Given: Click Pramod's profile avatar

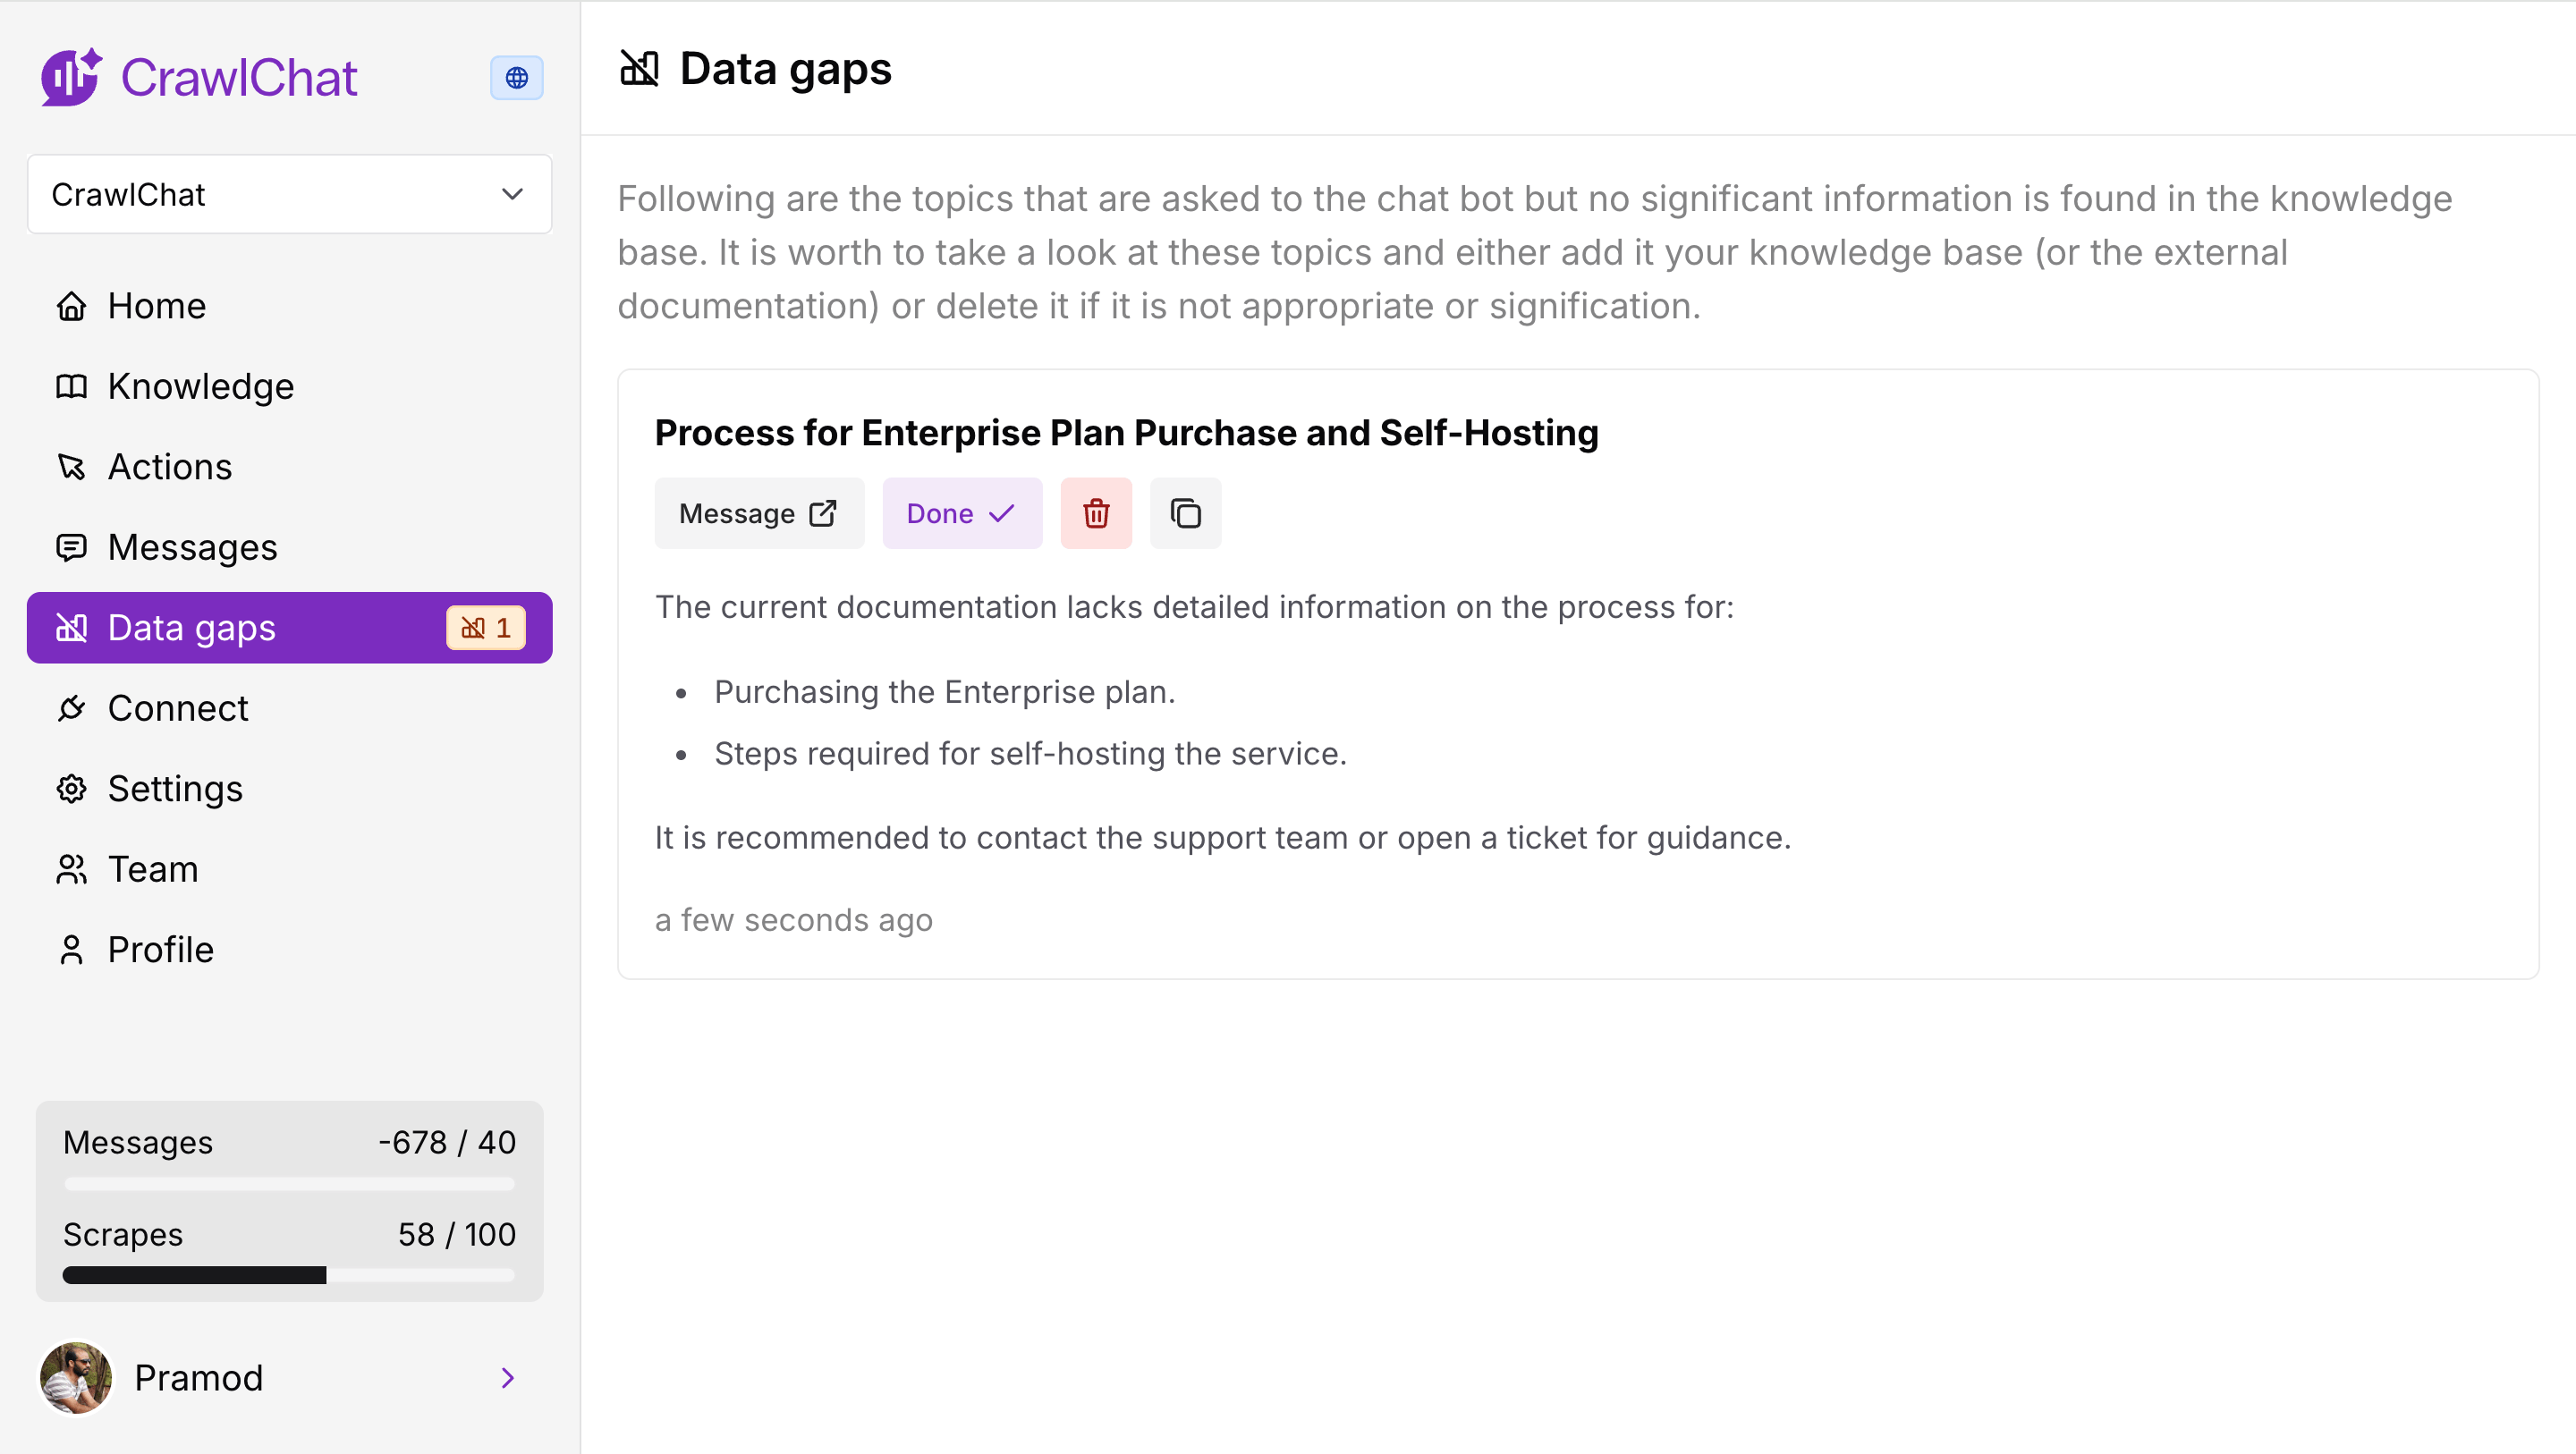Looking at the screenshot, I should (76, 1378).
